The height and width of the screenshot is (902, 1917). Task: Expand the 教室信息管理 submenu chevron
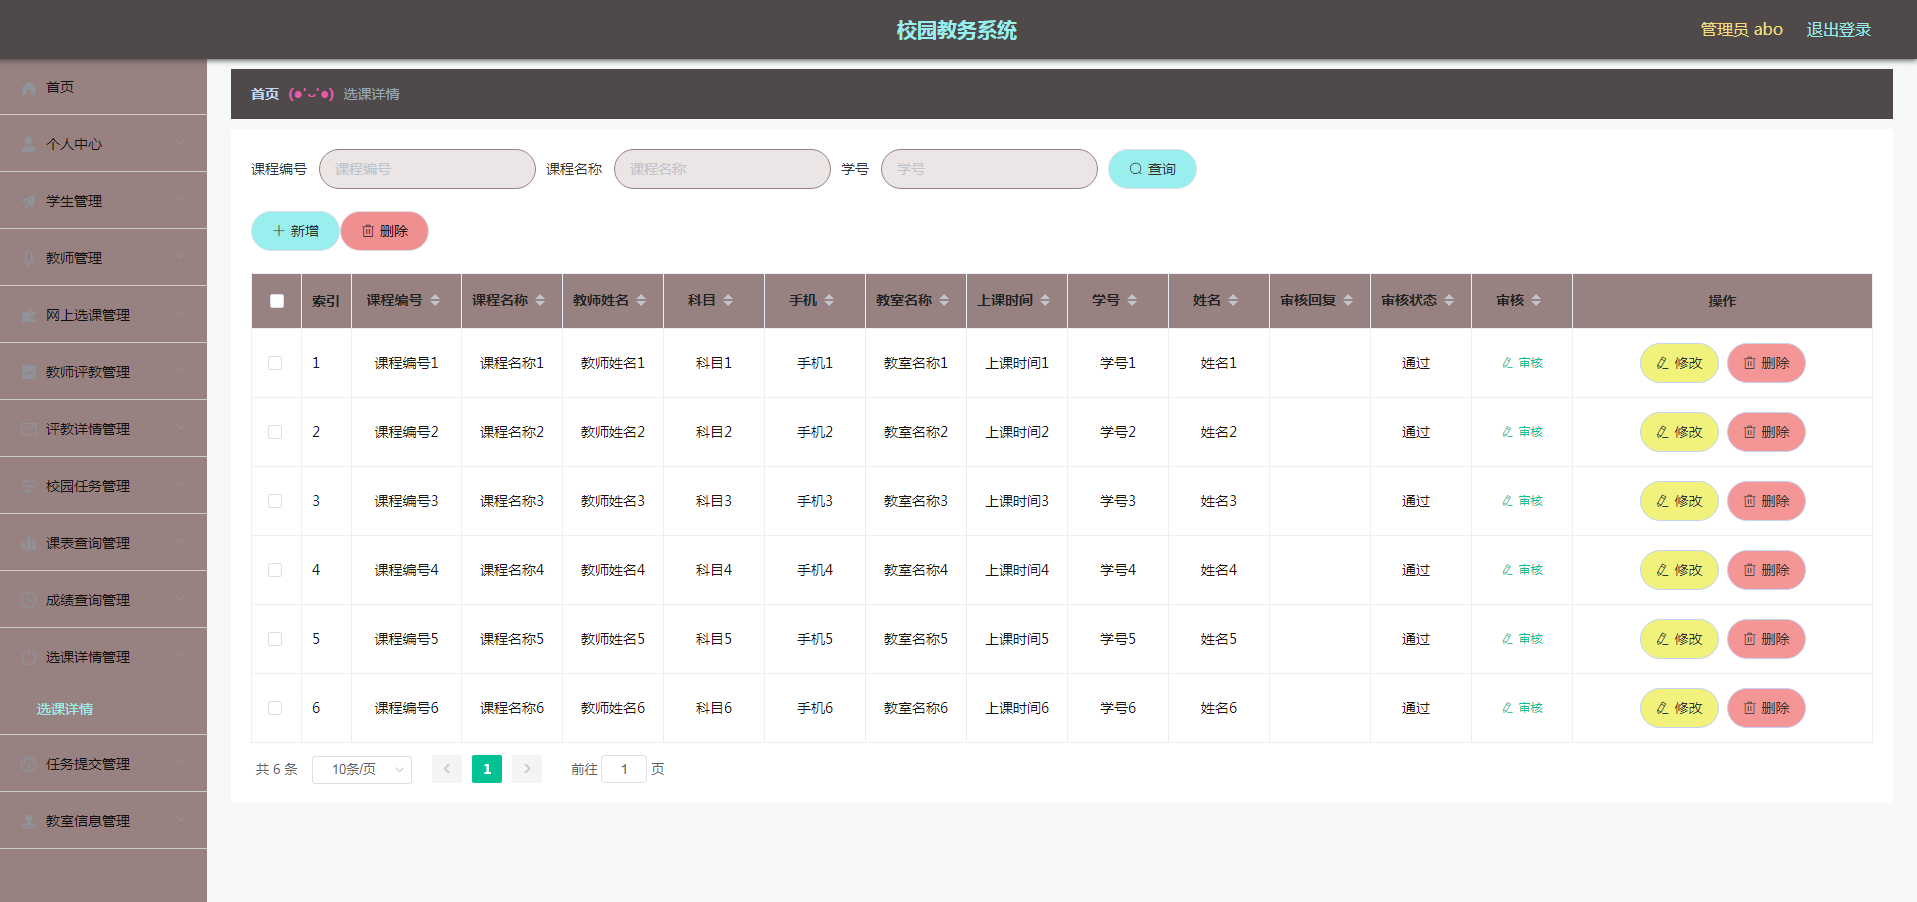[x=181, y=820]
